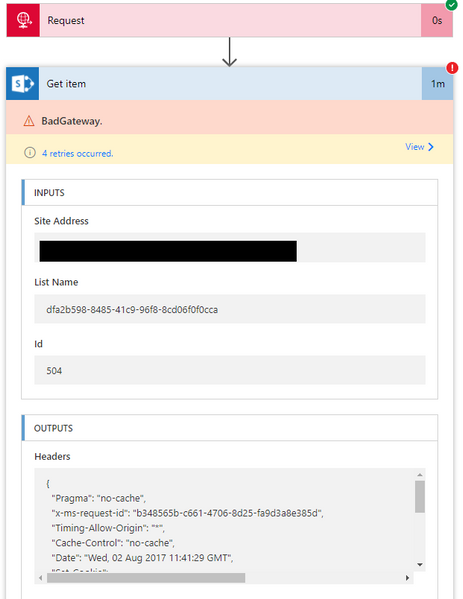Click the BadGateway warning triangle icon
Viewport: 463px width, 599px height.
pyautogui.click(x=29, y=121)
